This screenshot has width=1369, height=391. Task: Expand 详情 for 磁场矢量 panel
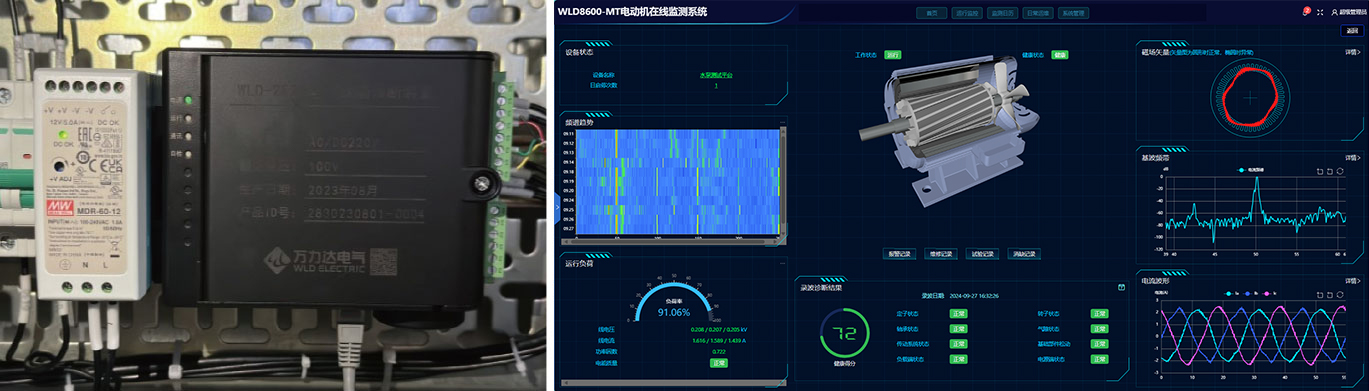tap(1352, 52)
